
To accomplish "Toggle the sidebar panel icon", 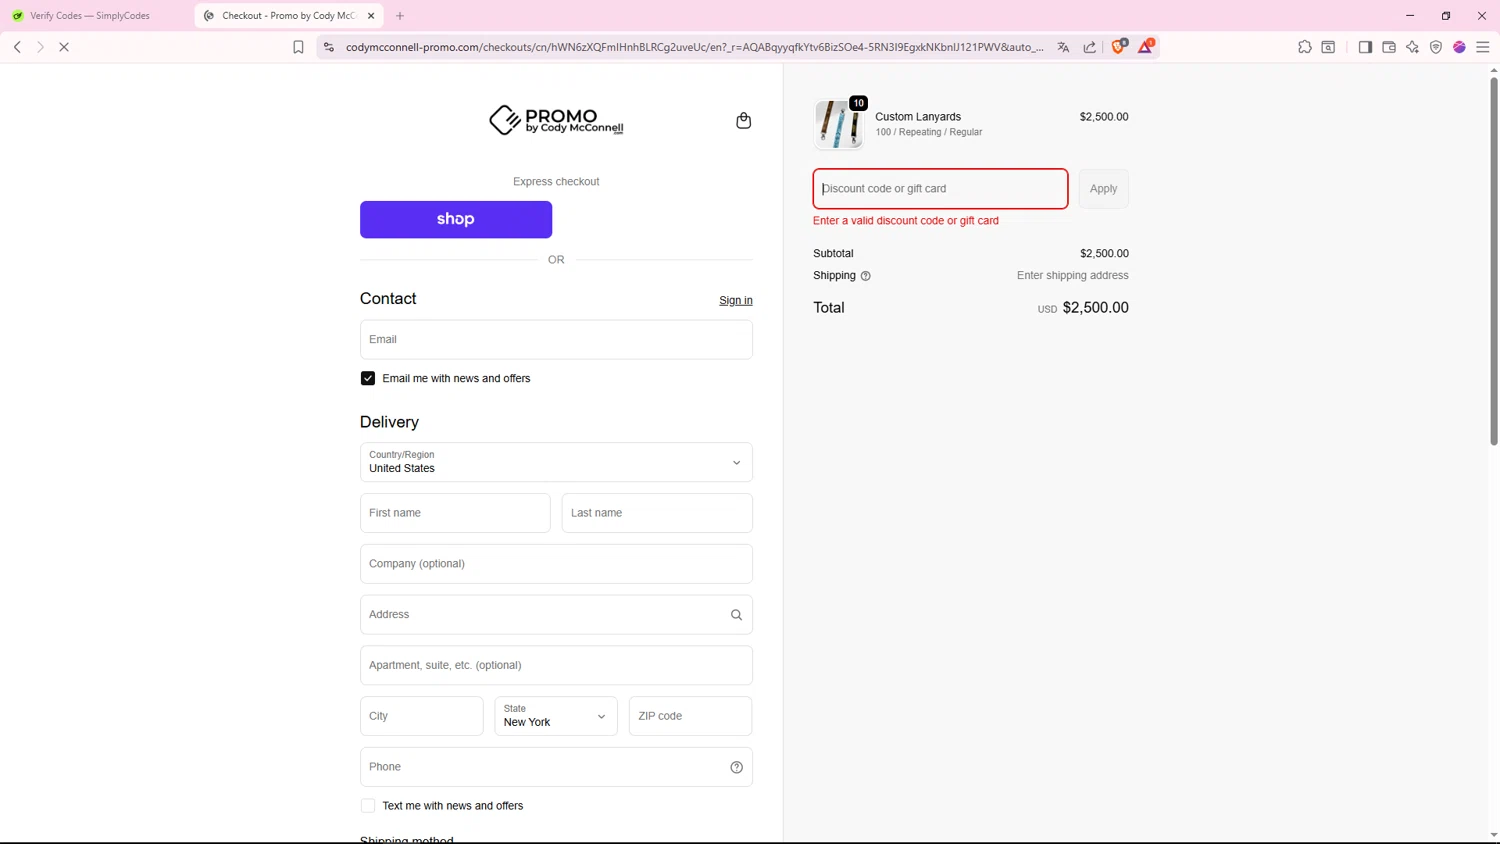I will point(1365,47).
